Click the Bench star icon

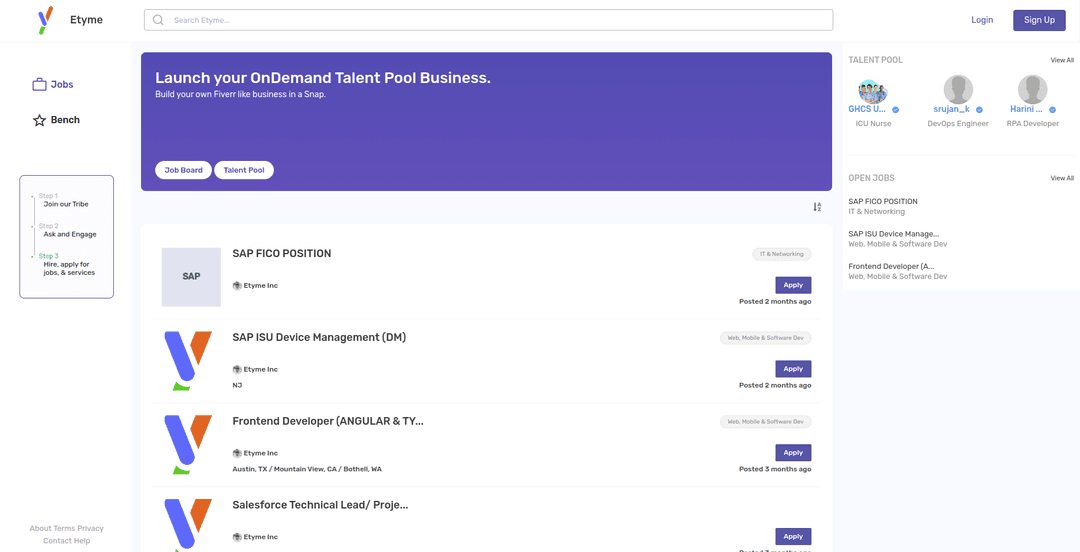(x=40, y=120)
